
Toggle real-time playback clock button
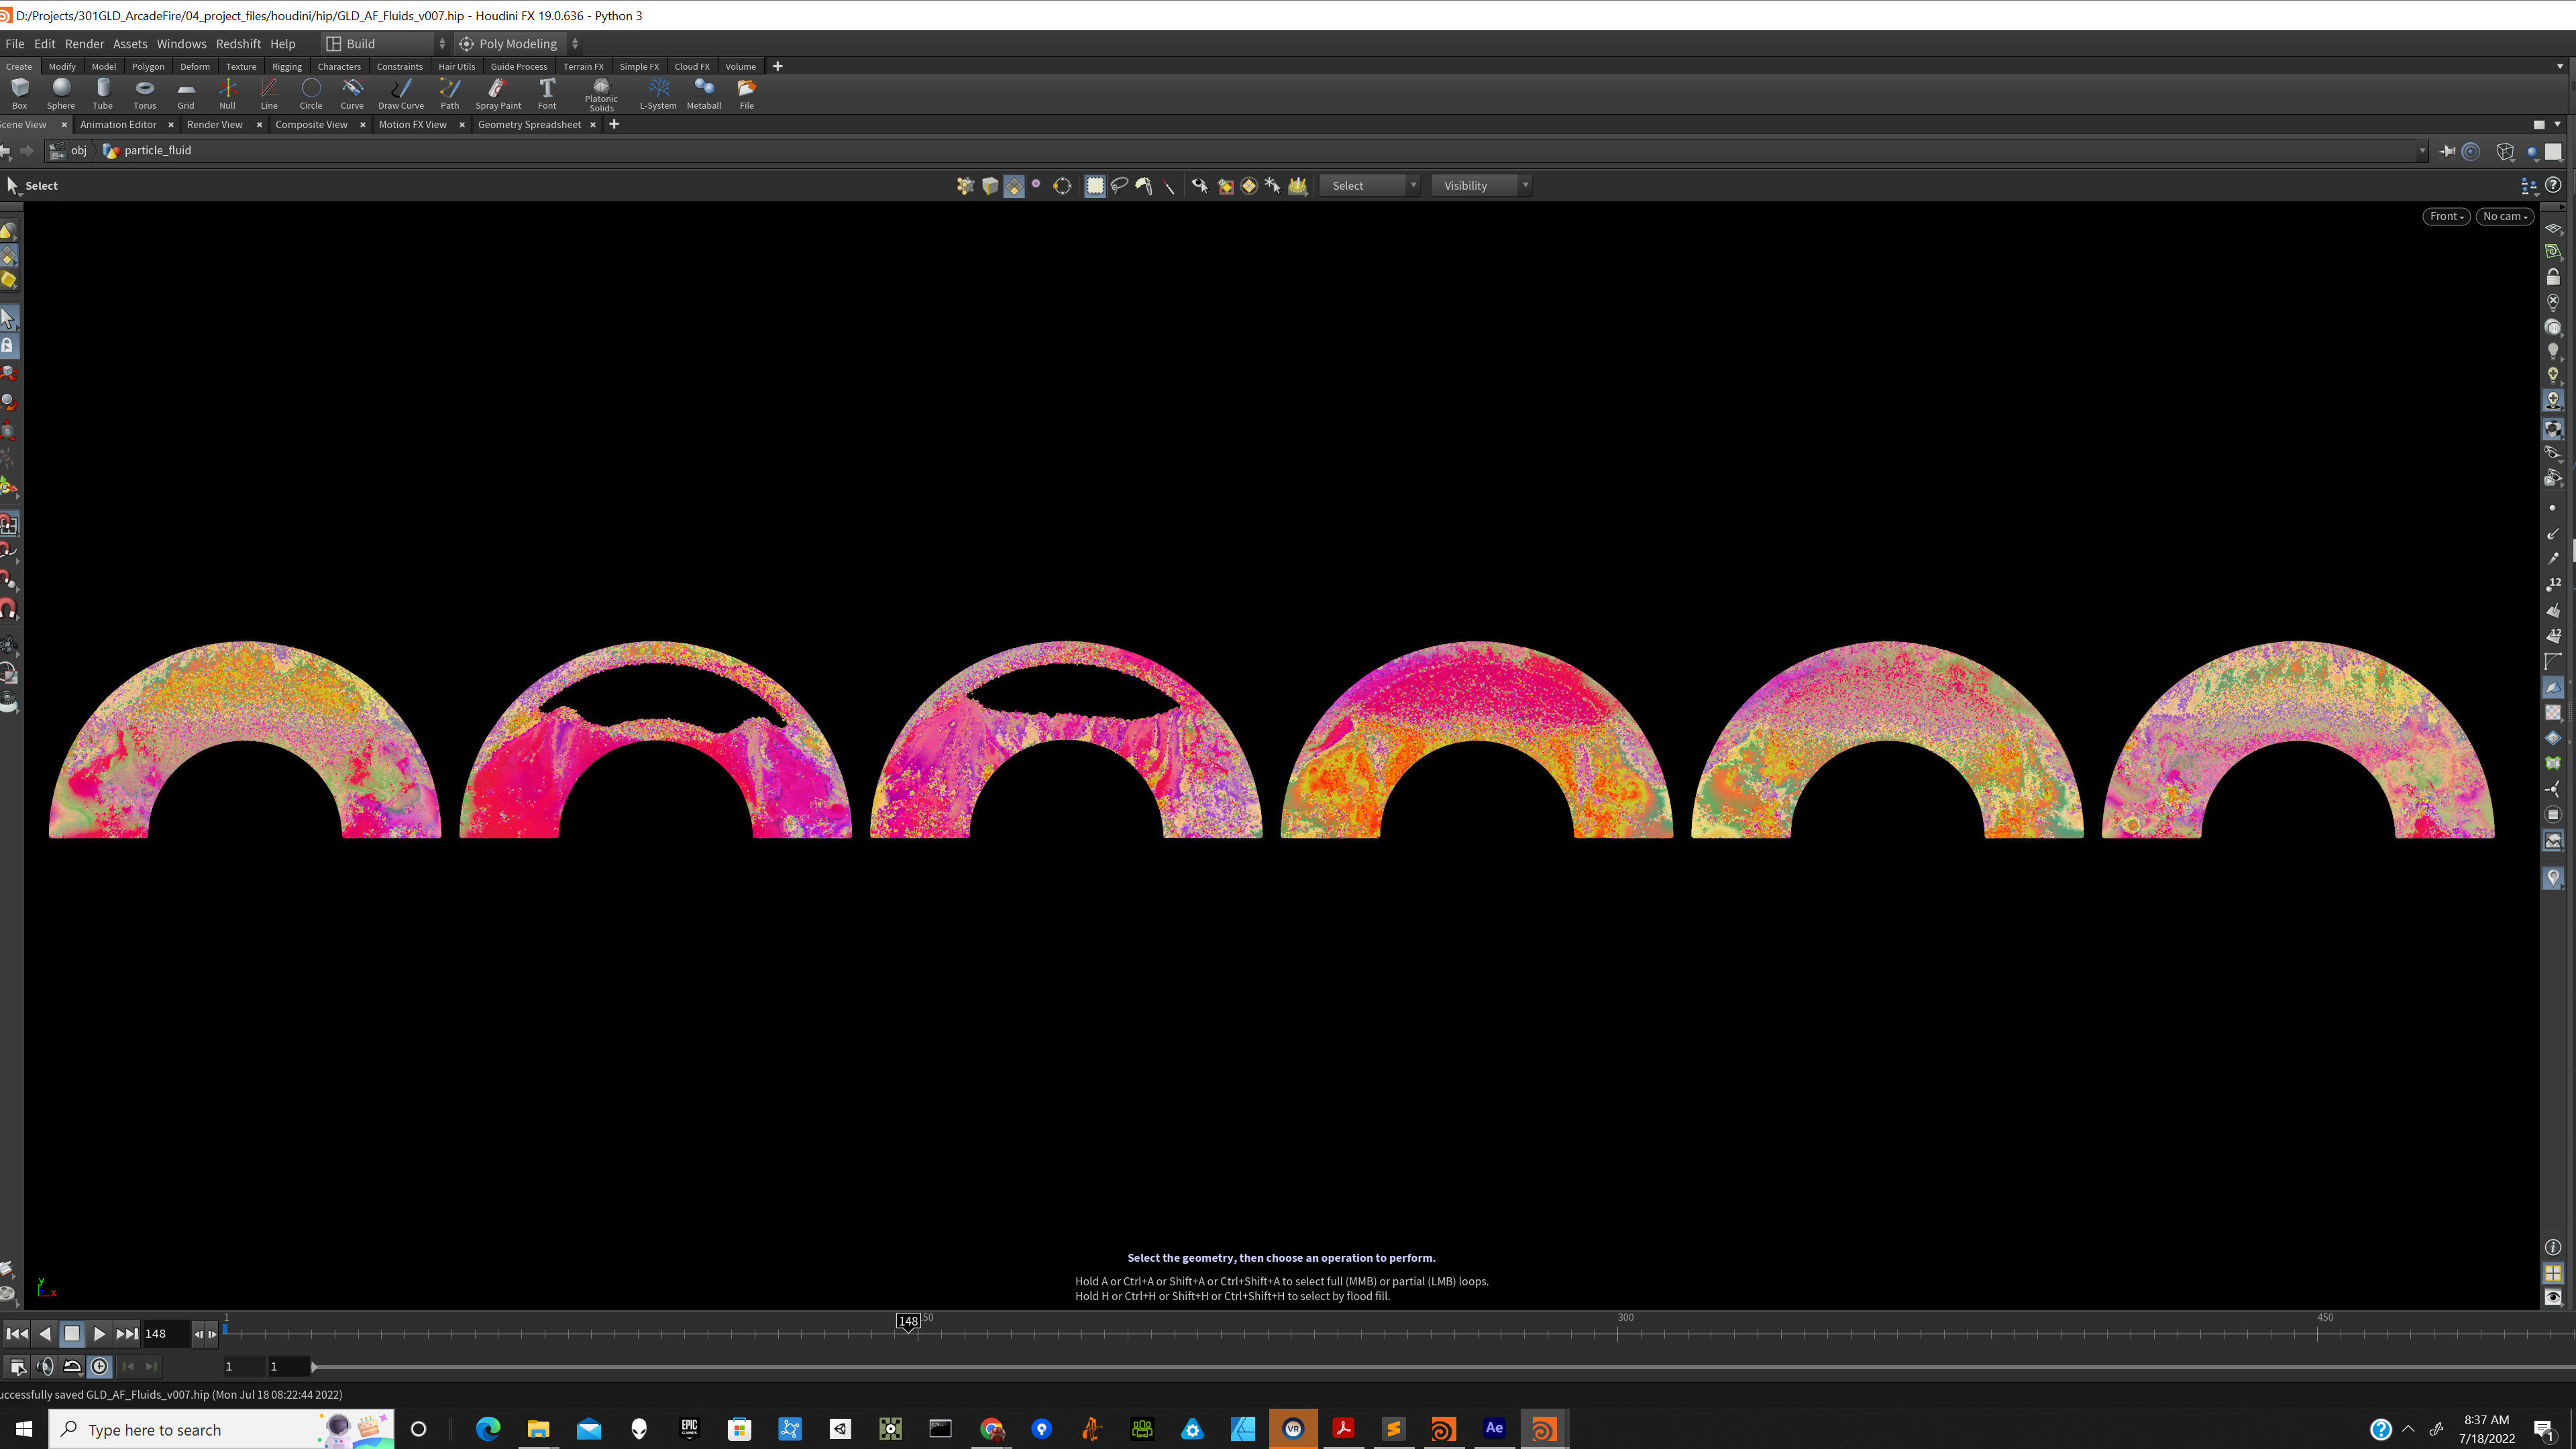[100, 1366]
